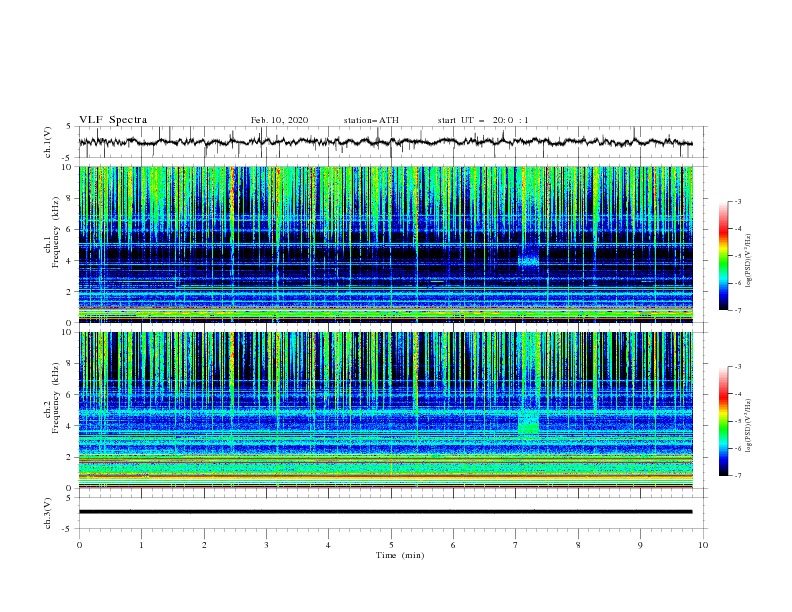Click the "-5" label on ch.2 colorbar
792x612 pixels.
click(x=737, y=421)
